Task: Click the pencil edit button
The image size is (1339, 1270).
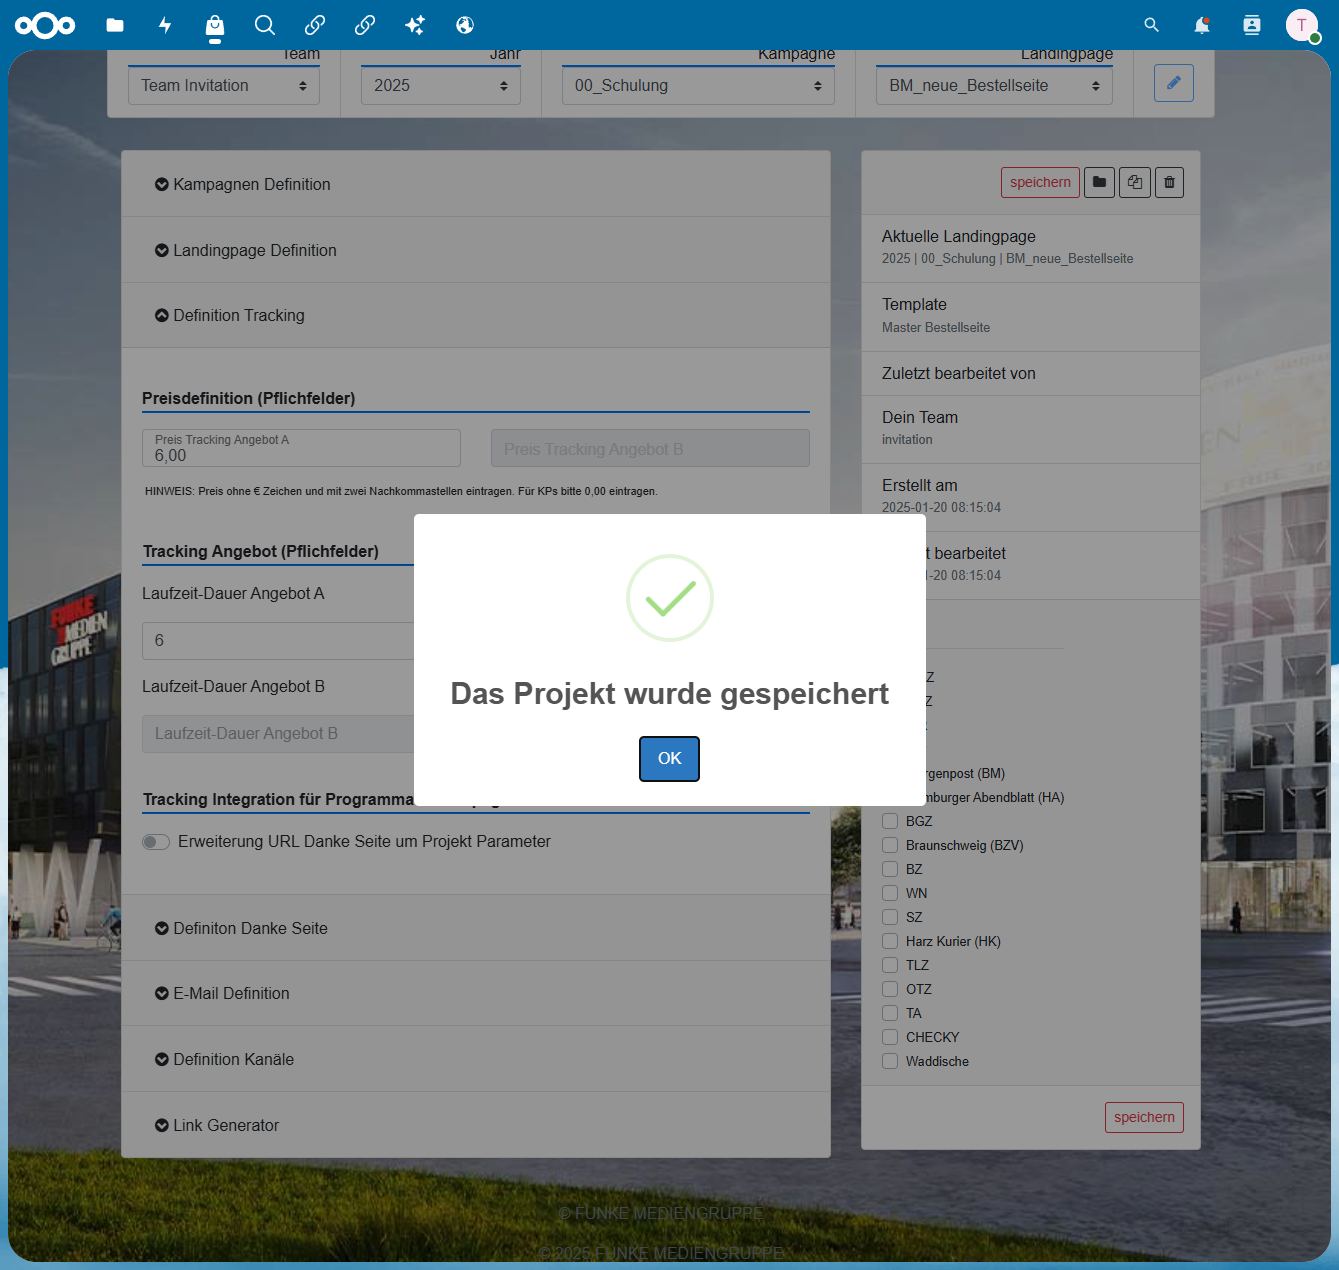Action: (1174, 83)
